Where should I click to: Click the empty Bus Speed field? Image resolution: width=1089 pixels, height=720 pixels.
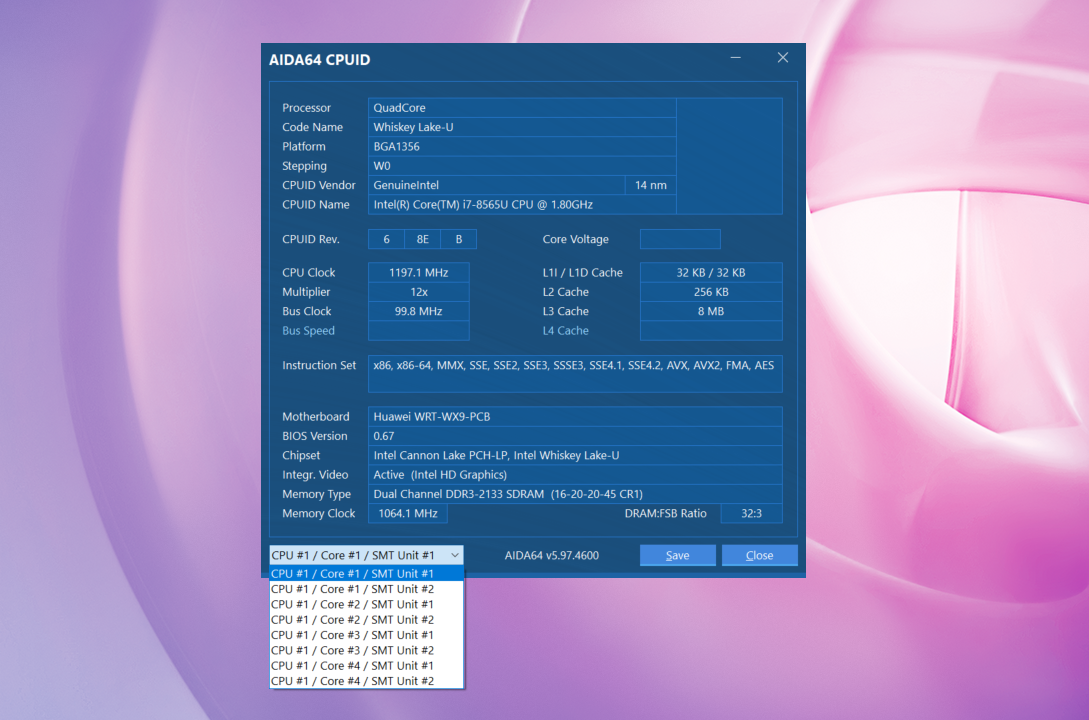[x=418, y=331]
